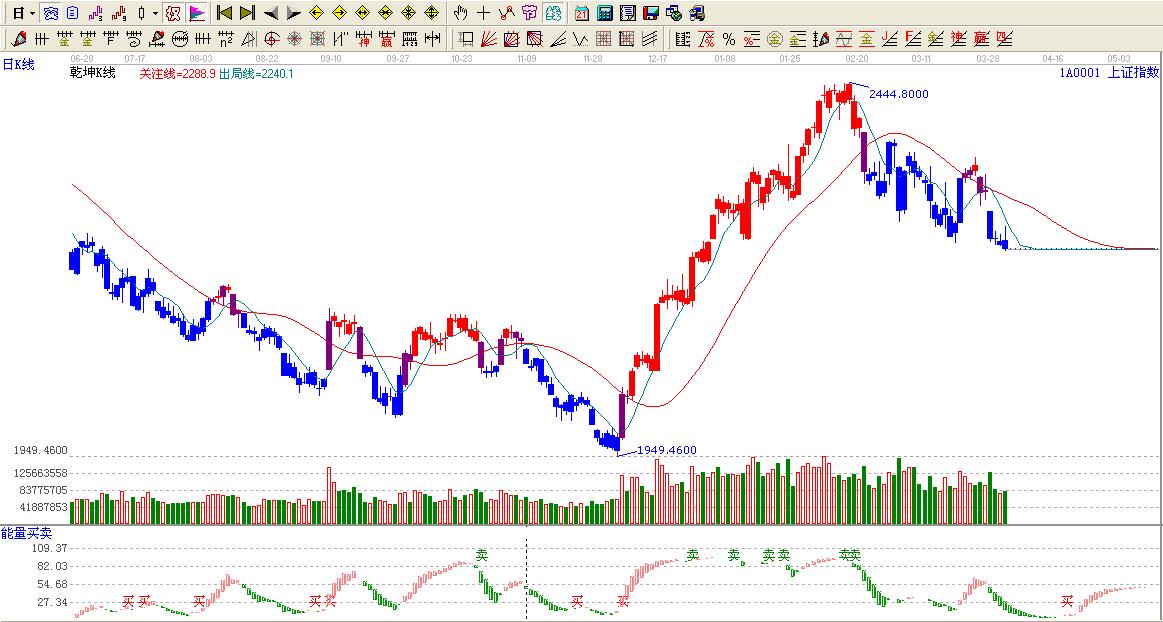Click the yellow diamond left arrow

(x=316, y=13)
